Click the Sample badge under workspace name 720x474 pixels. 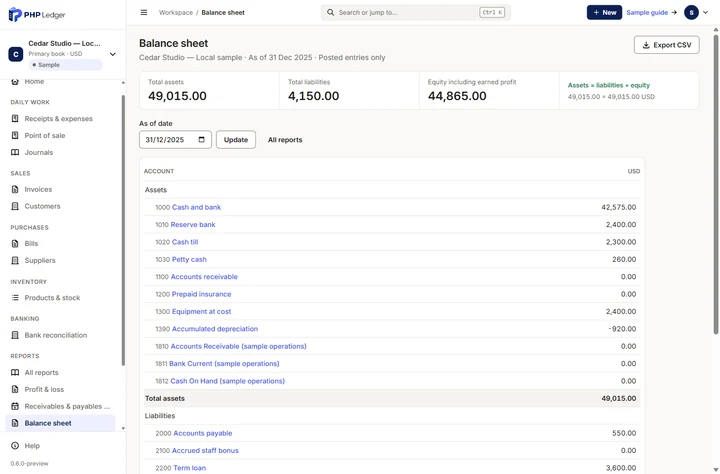pos(65,65)
